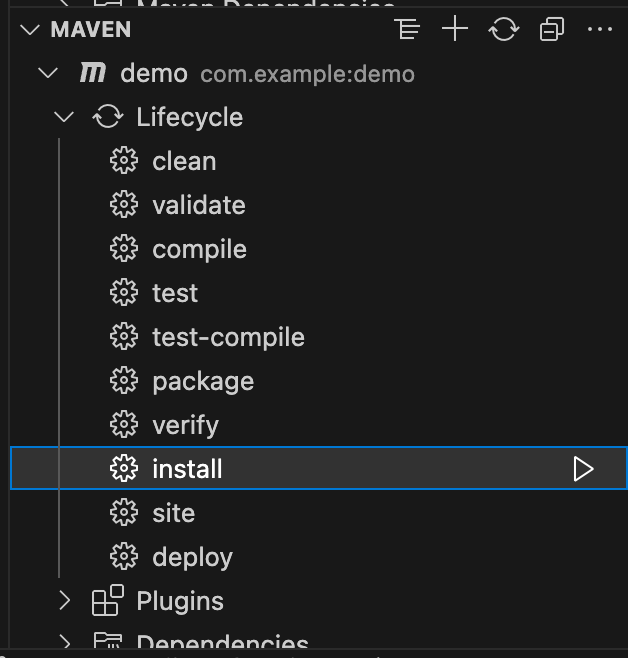Switch Maven view to flat or hierarchical
This screenshot has width=628, height=658.
pos(407,30)
